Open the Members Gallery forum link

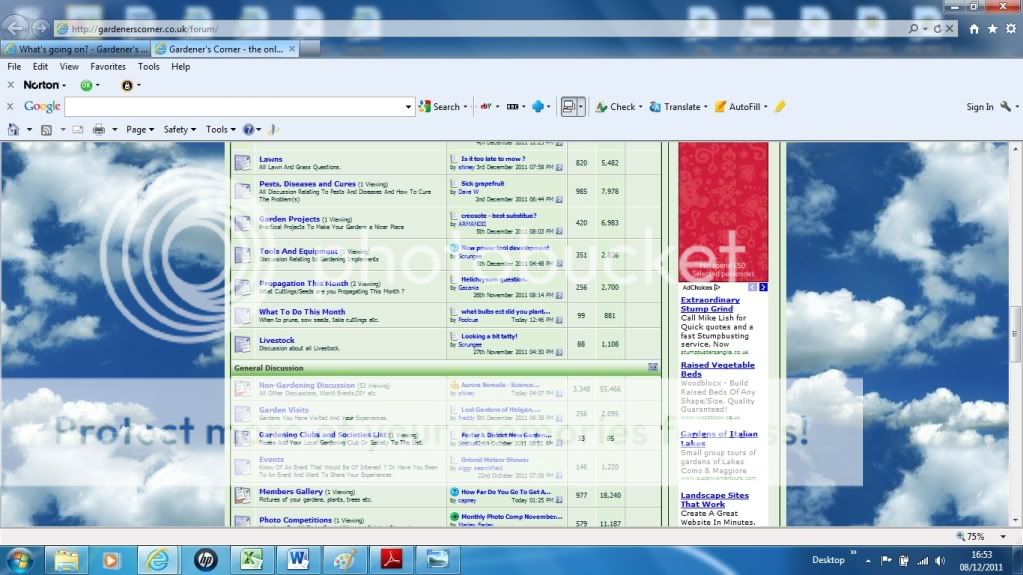coord(291,492)
